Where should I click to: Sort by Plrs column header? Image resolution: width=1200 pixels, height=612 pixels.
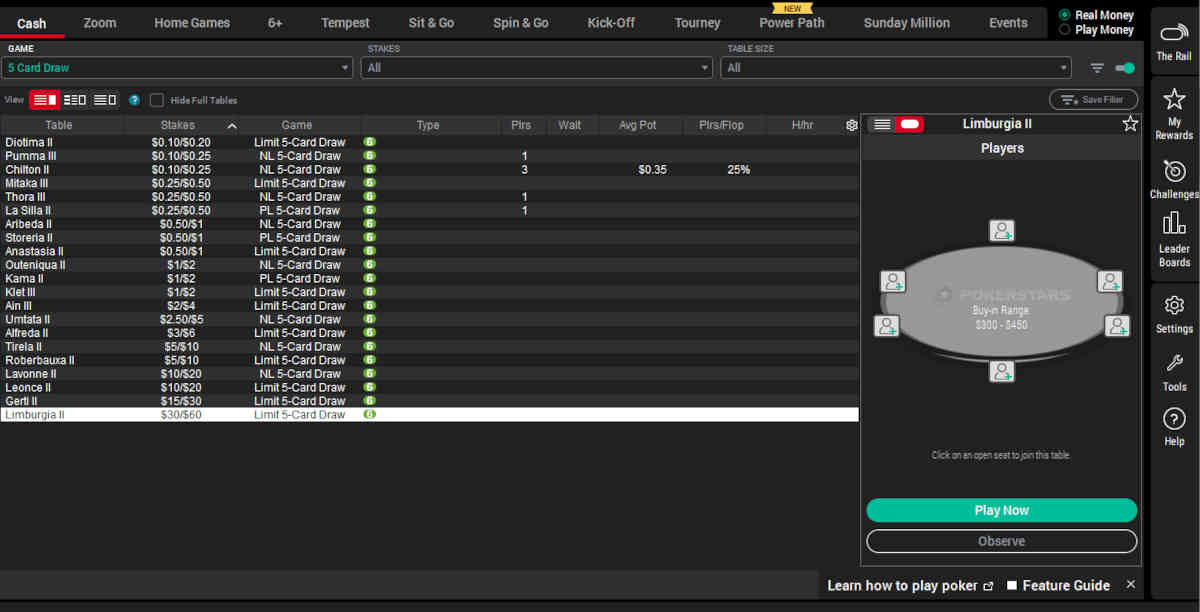point(521,125)
